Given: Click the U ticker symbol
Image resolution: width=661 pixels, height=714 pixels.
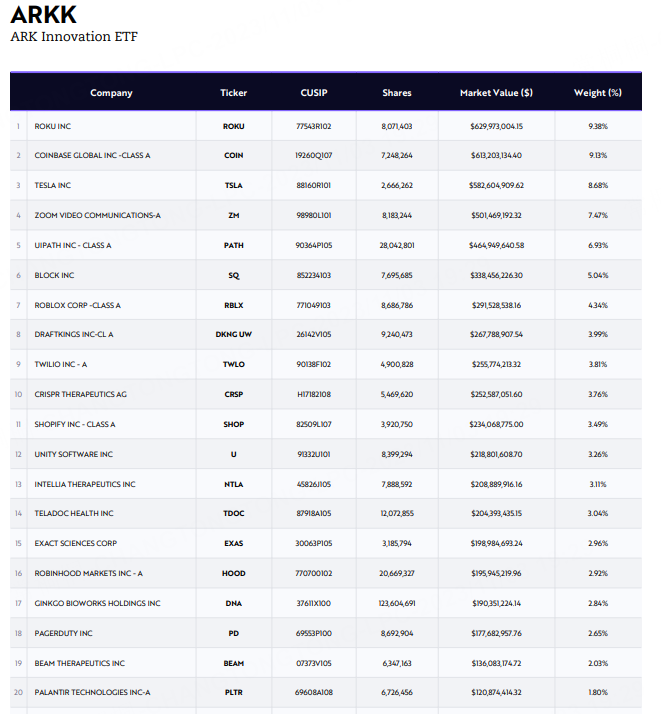Looking at the screenshot, I should [234, 454].
